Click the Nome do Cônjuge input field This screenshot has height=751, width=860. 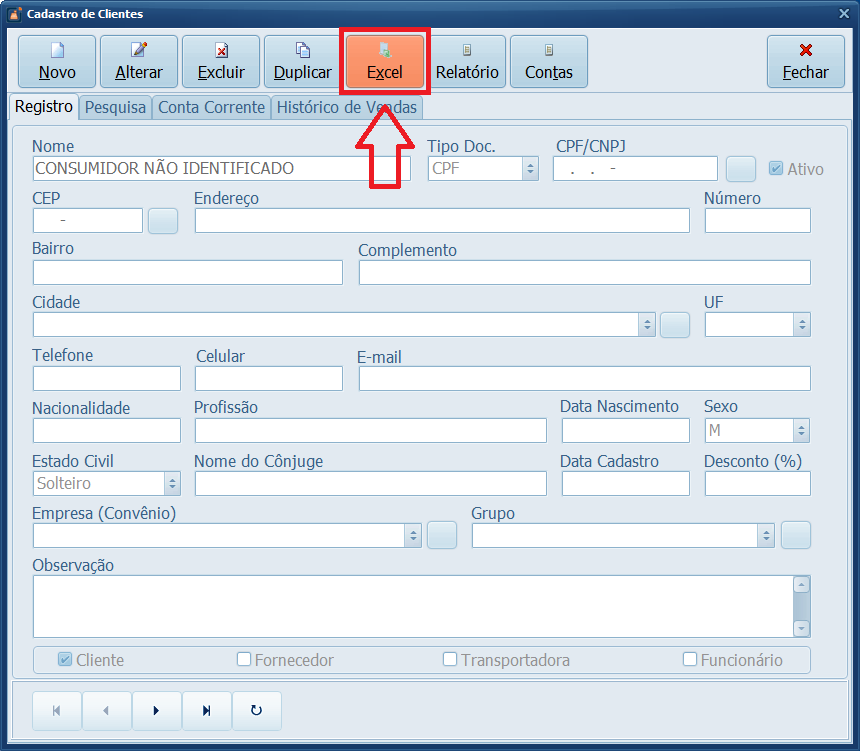(x=371, y=483)
